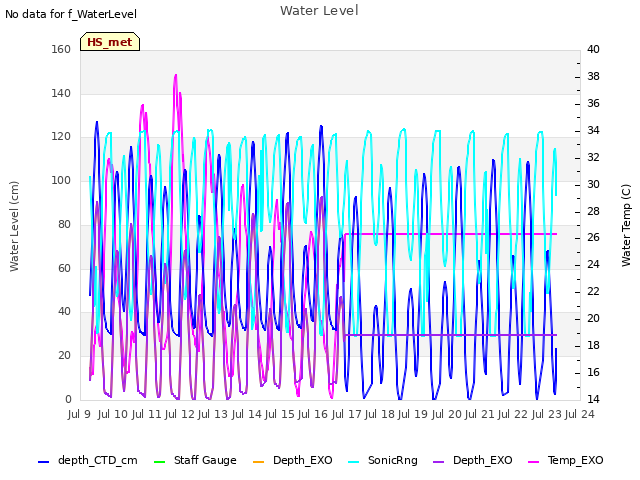Click the Temp_EXO legend label
This screenshot has width=640, height=480.
point(576,460)
